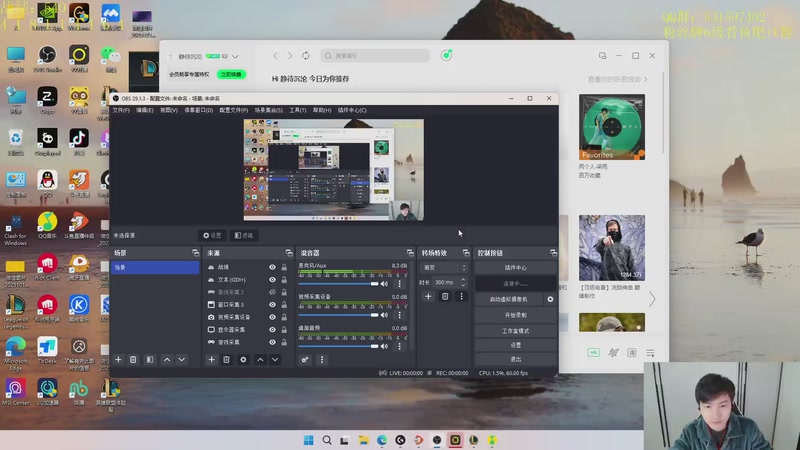The height and width of the screenshot is (450, 800).
Task: Click 立即续费 in the music player
Action: pyautogui.click(x=232, y=74)
